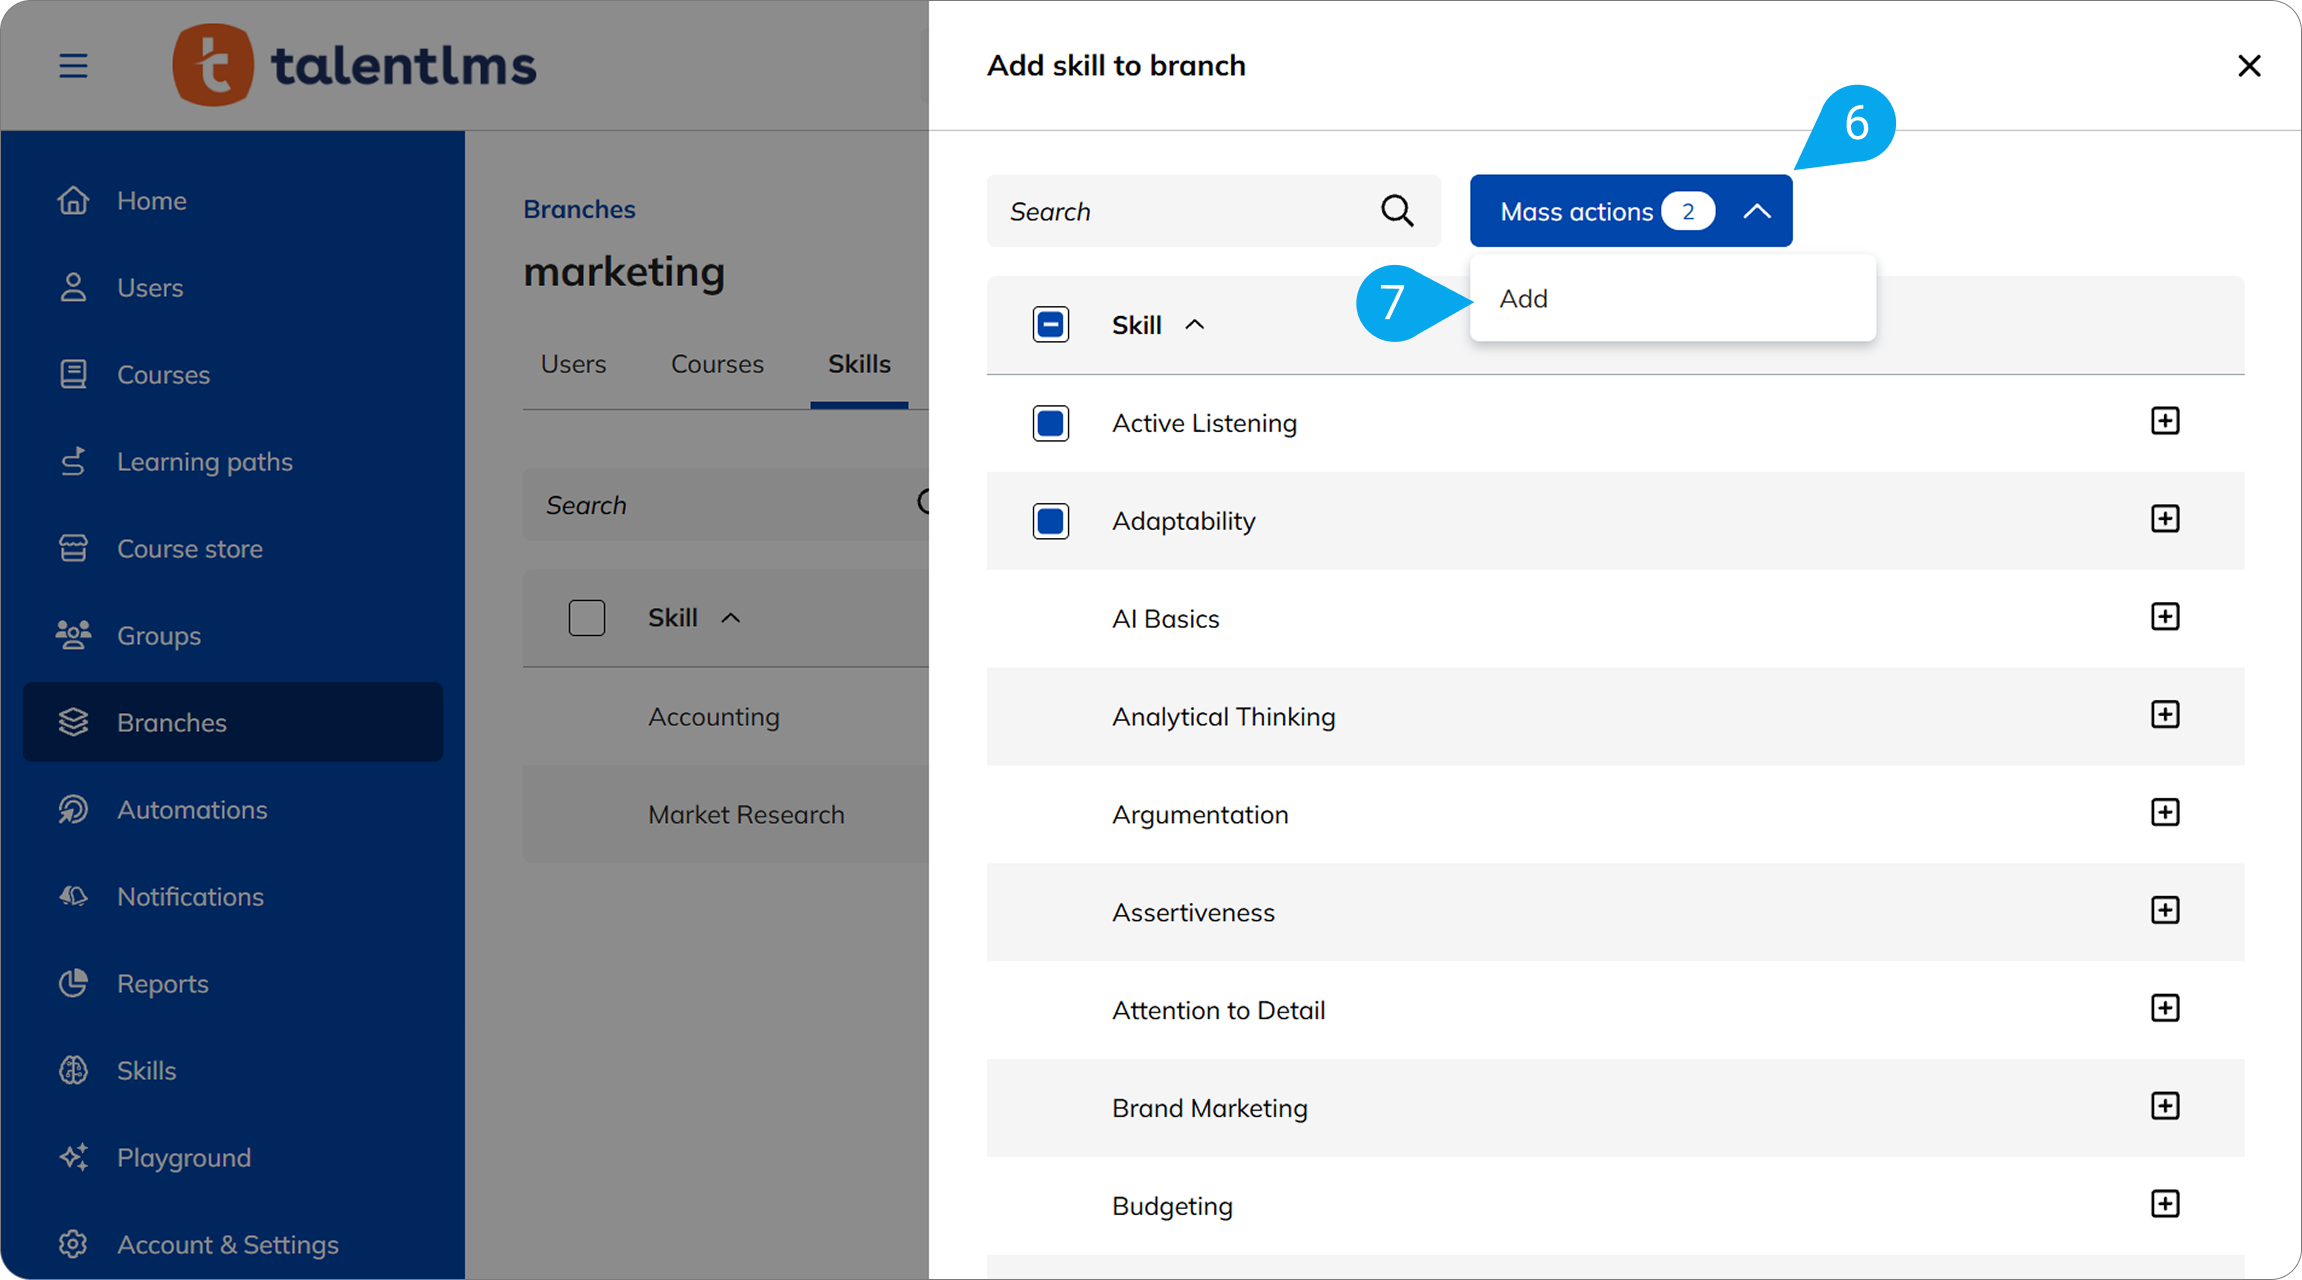
Task: Open Groups from the sidebar
Action: click(233, 635)
